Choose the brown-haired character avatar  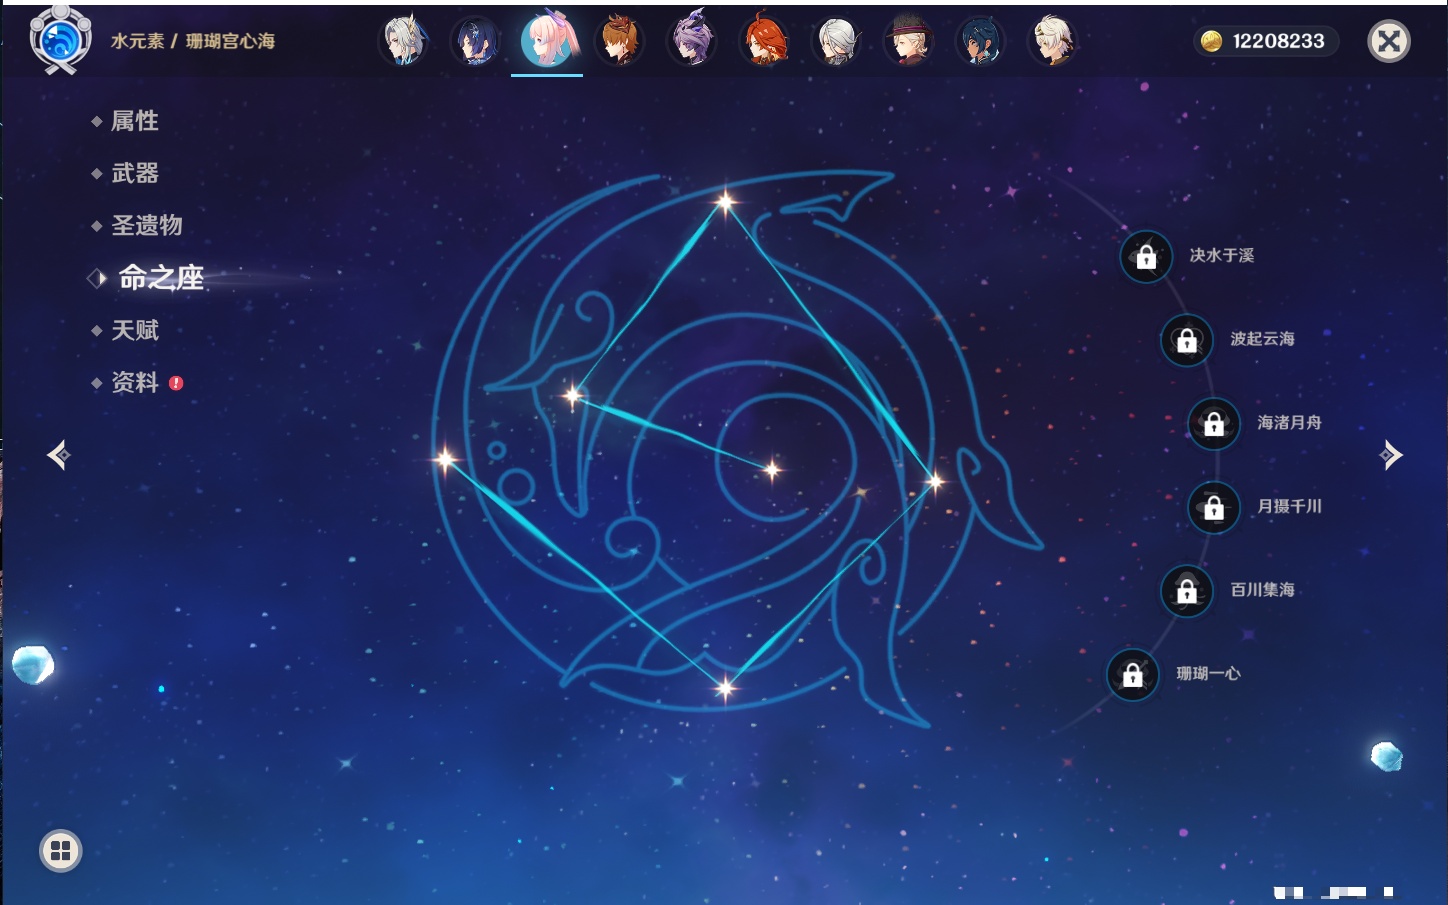coord(620,41)
